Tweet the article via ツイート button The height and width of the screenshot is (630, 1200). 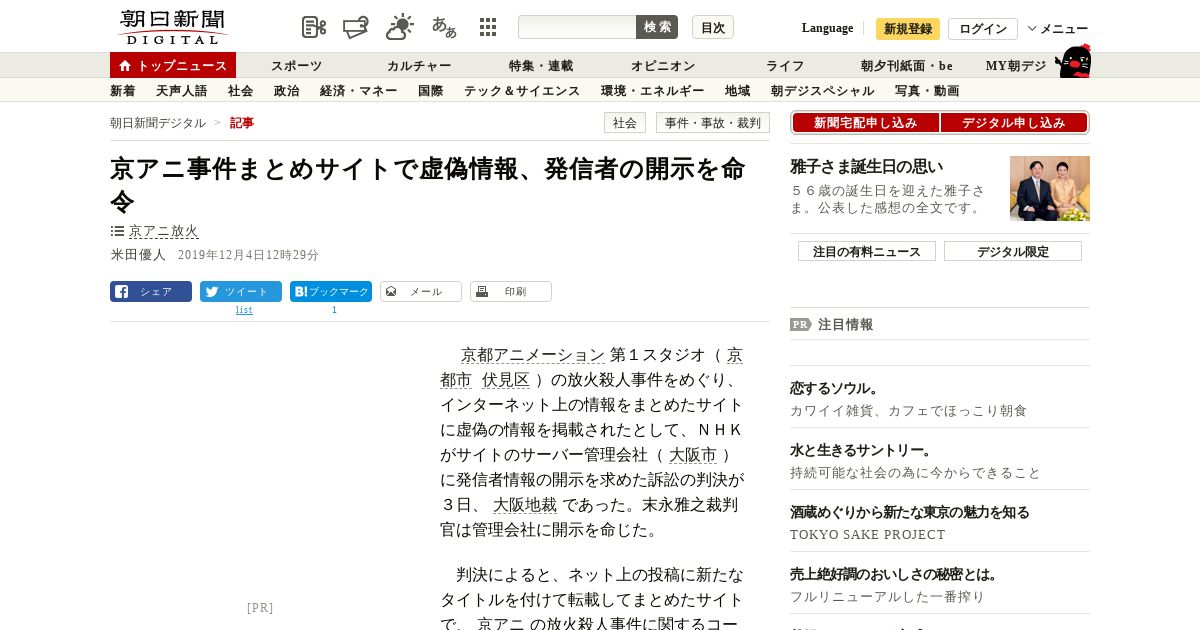pyautogui.click(x=241, y=292)
